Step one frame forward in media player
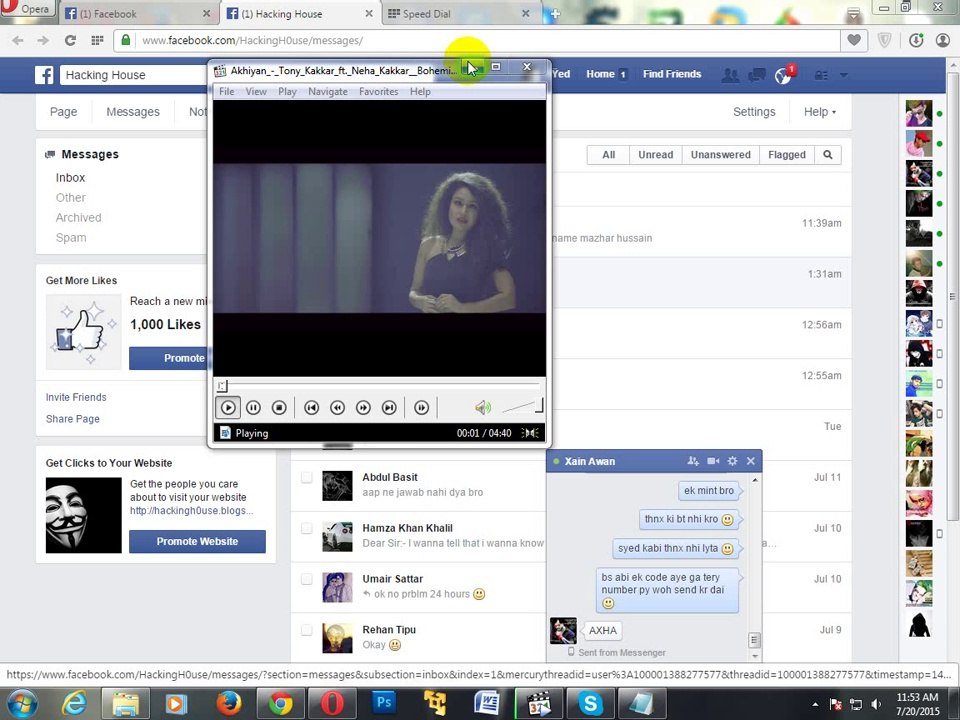 [421, 408]
